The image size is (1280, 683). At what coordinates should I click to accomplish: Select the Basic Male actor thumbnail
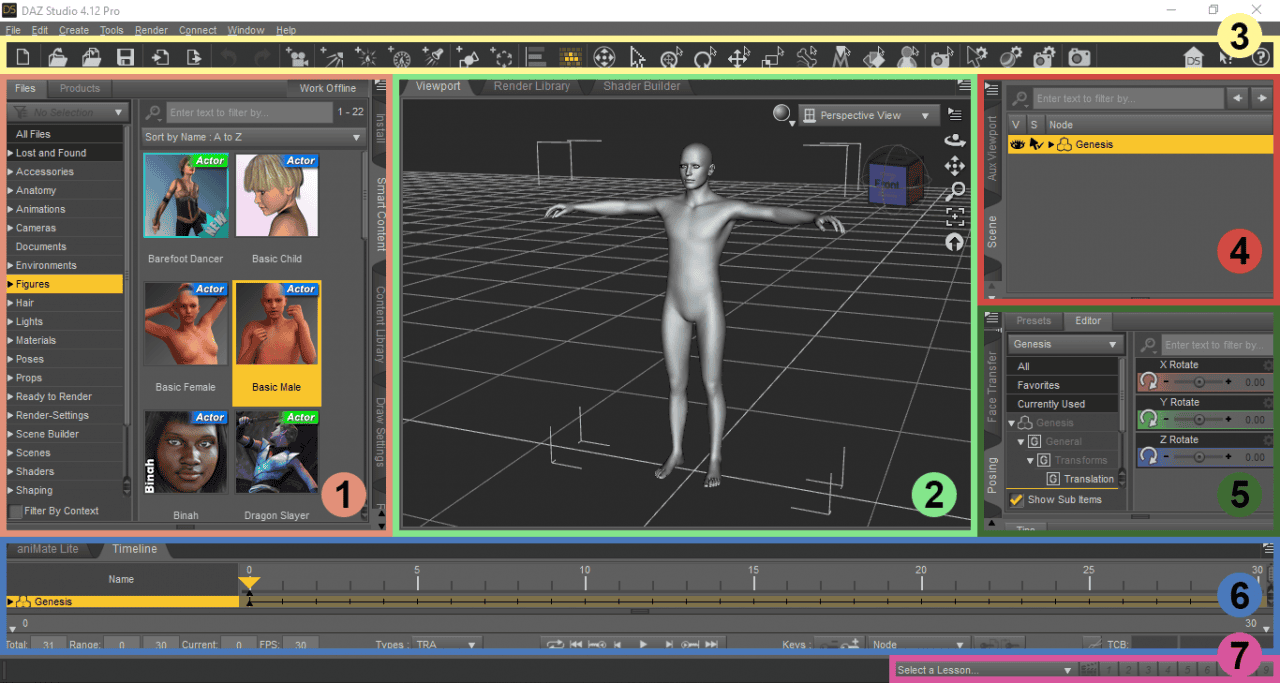click(x=276, y=323)
